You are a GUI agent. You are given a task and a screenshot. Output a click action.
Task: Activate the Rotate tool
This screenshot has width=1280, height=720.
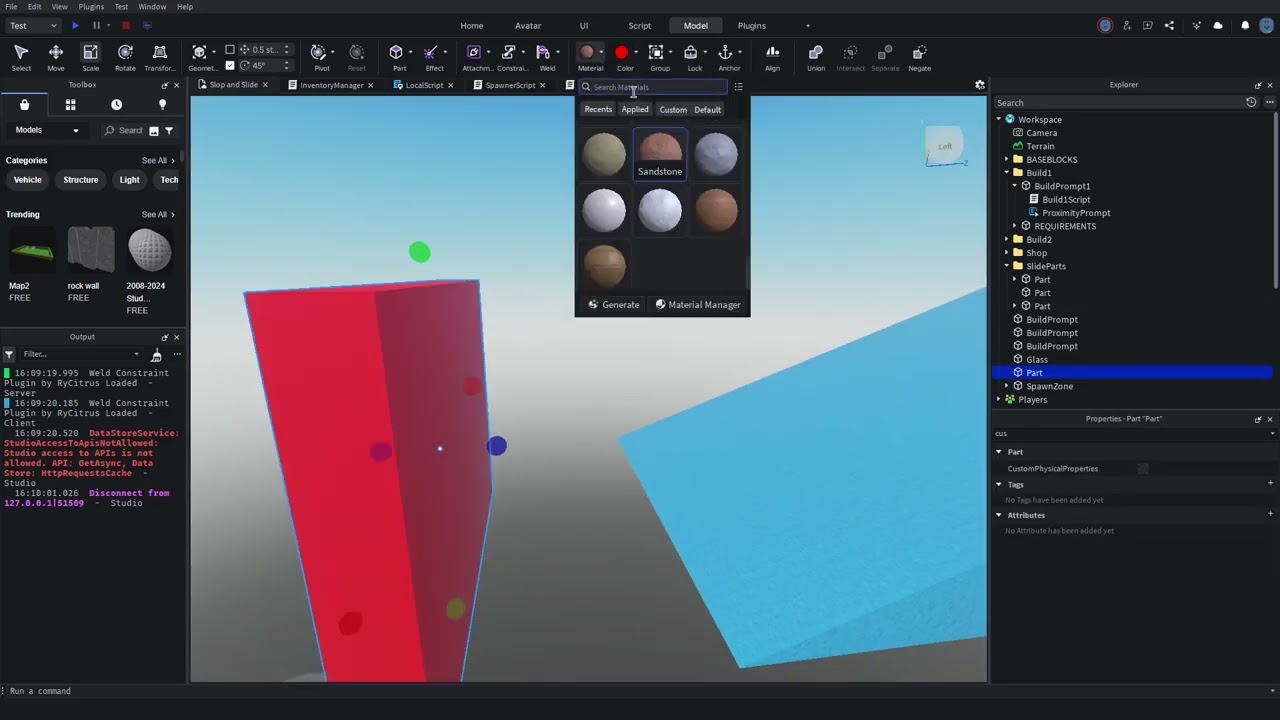point(125,58)
